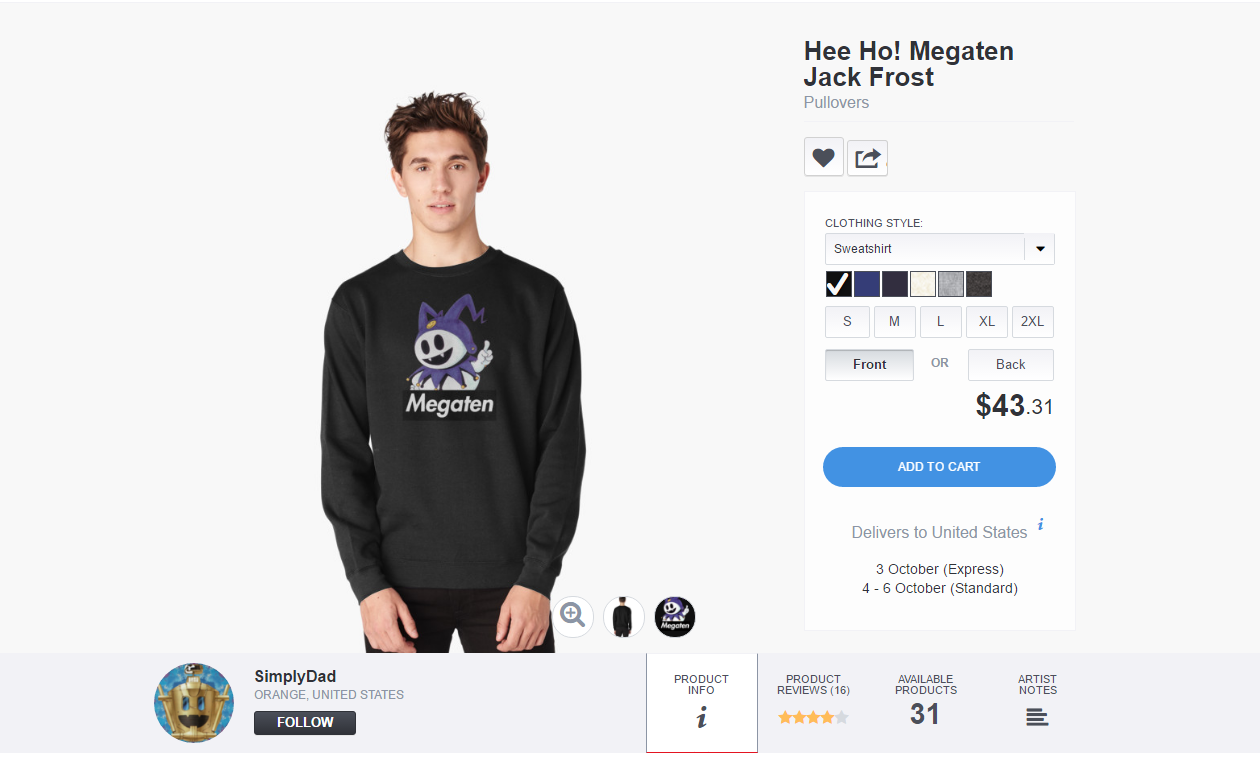Open the Clothing Style dropdown arrow
This screenshot has height=762, width=1260.
point(1040,249)
